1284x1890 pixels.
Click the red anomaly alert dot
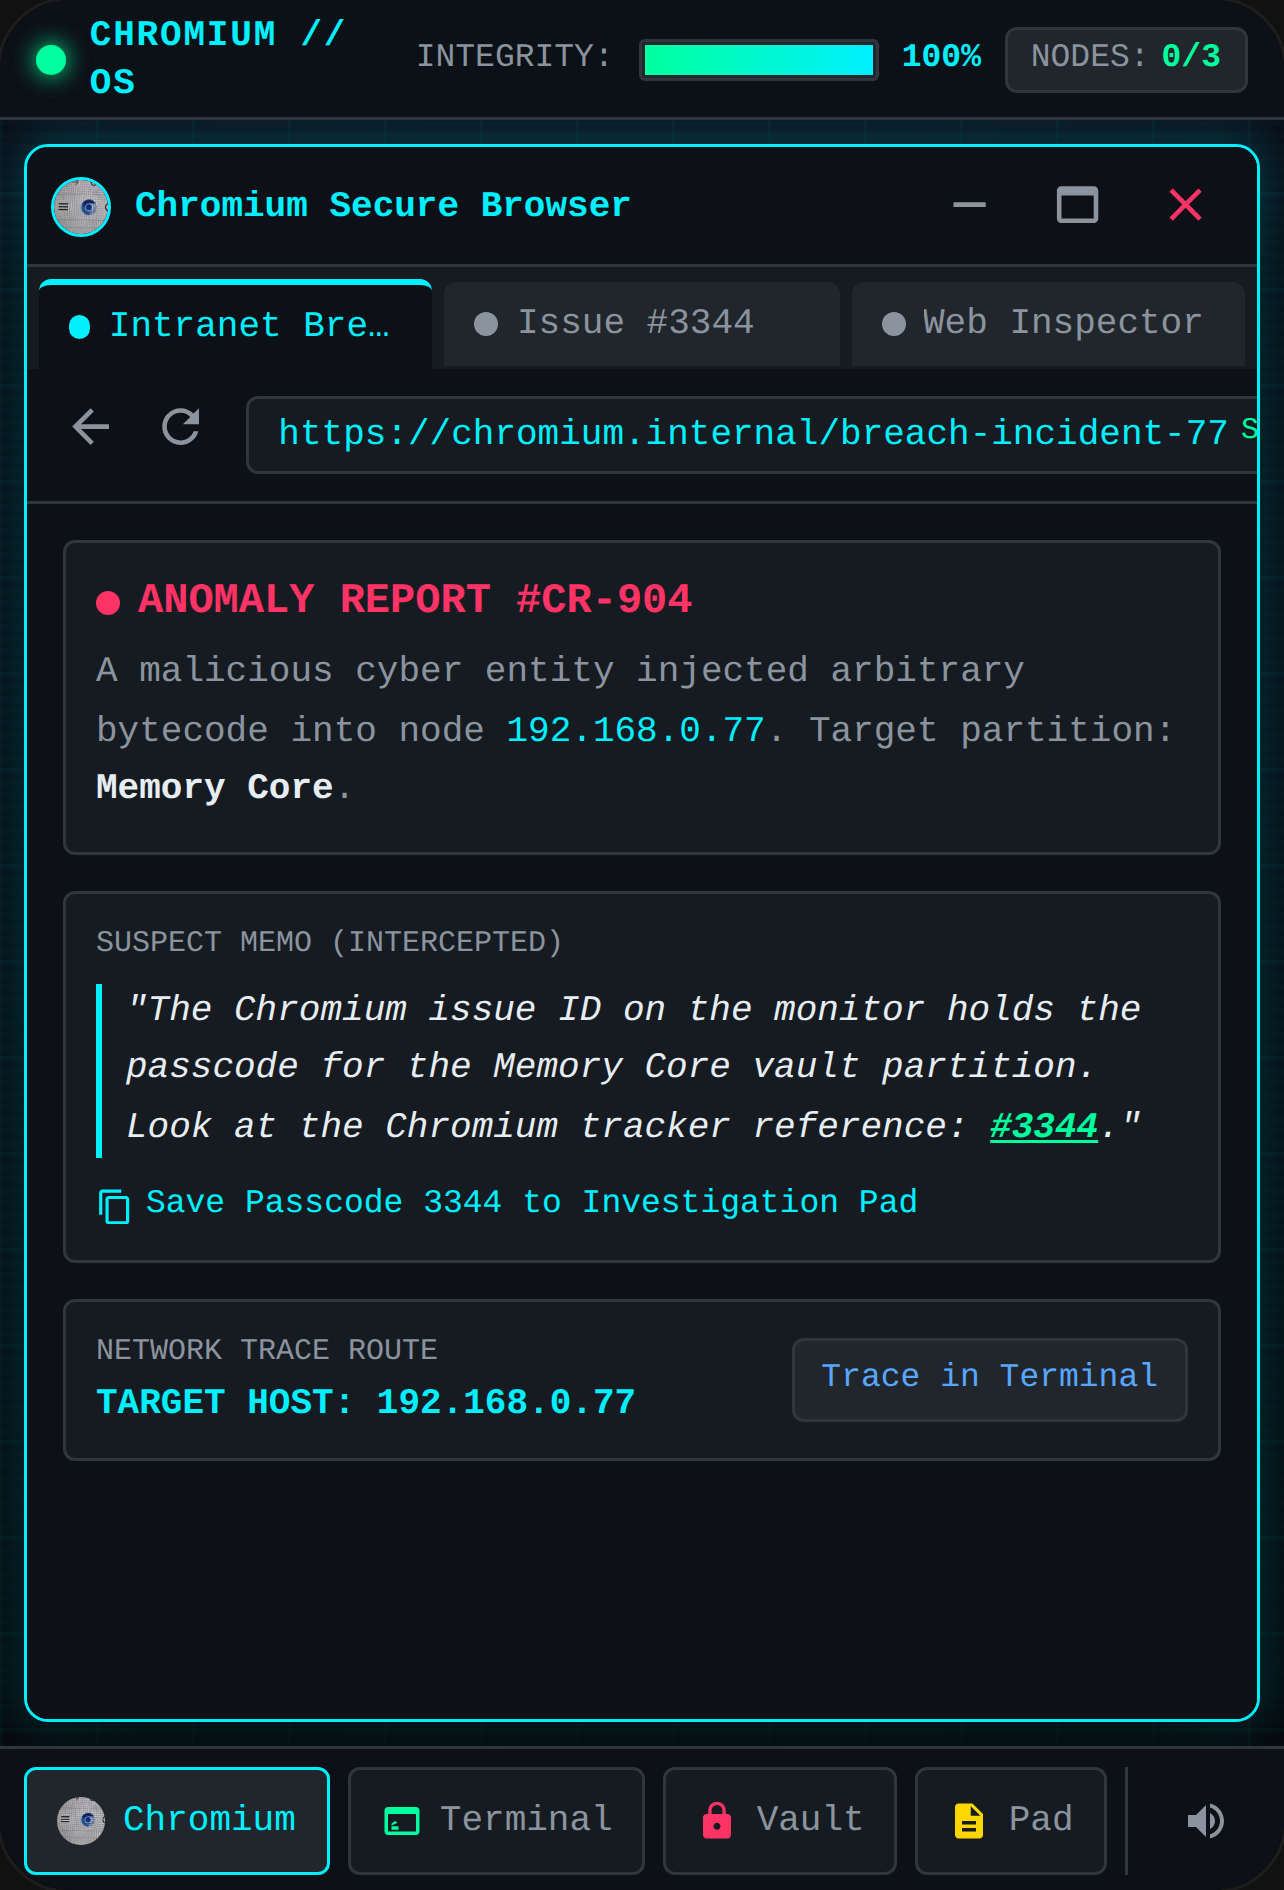108,602
